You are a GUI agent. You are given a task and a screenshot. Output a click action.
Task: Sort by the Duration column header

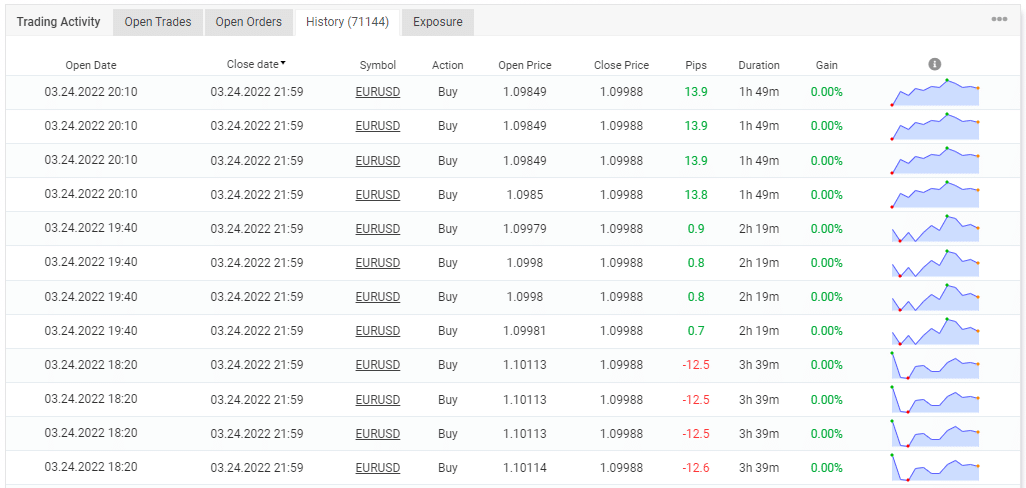coord(759,65)
